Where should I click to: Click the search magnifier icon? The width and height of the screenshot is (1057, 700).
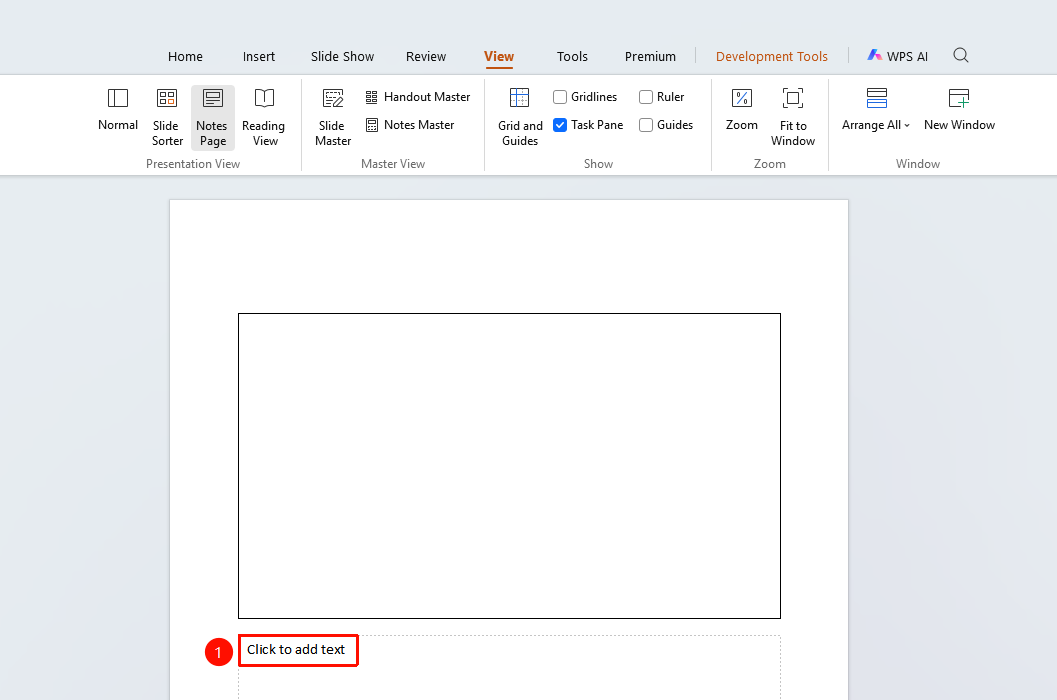(x=961, y=55)
